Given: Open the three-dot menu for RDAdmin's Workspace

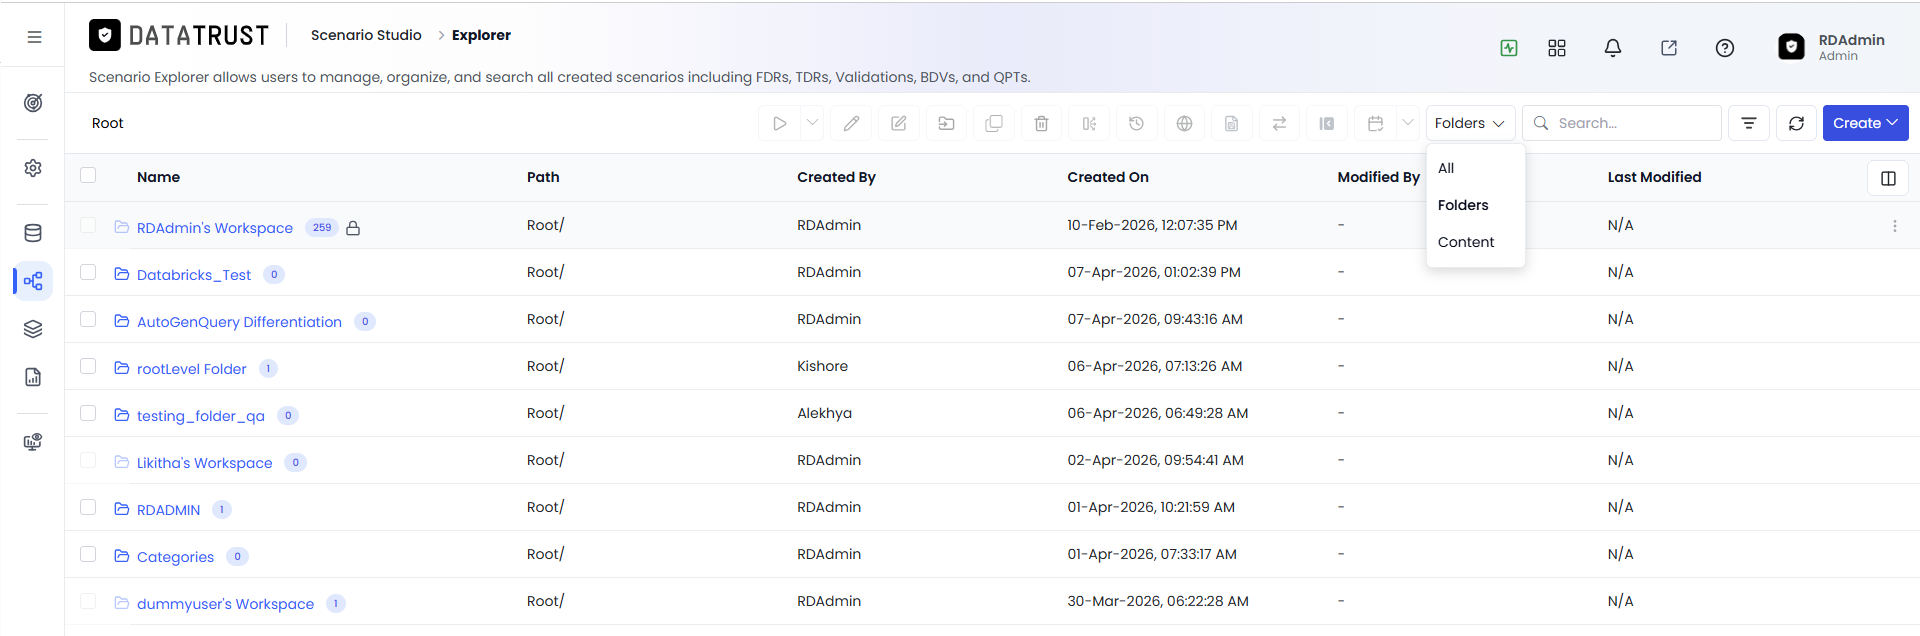Looking at the screenshot, I should pyautogui.click(x=1894, y=226).
